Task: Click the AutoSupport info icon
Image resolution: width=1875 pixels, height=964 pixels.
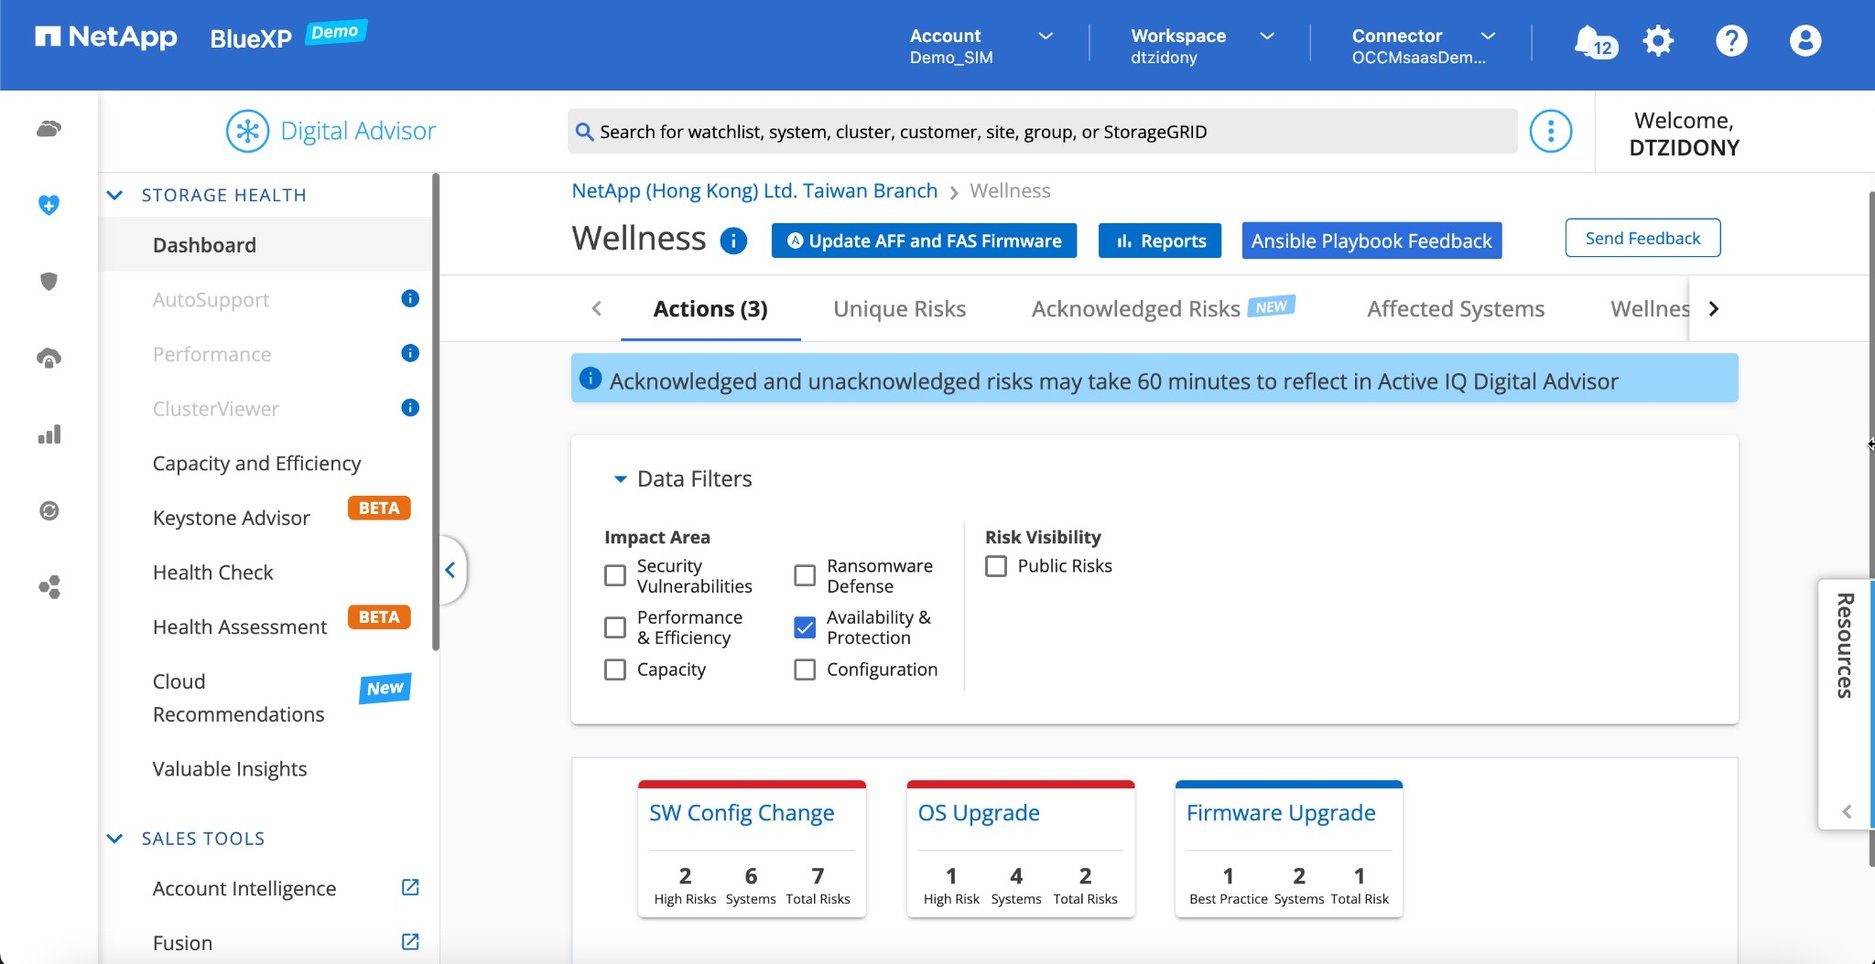Action: pos(410,299)
